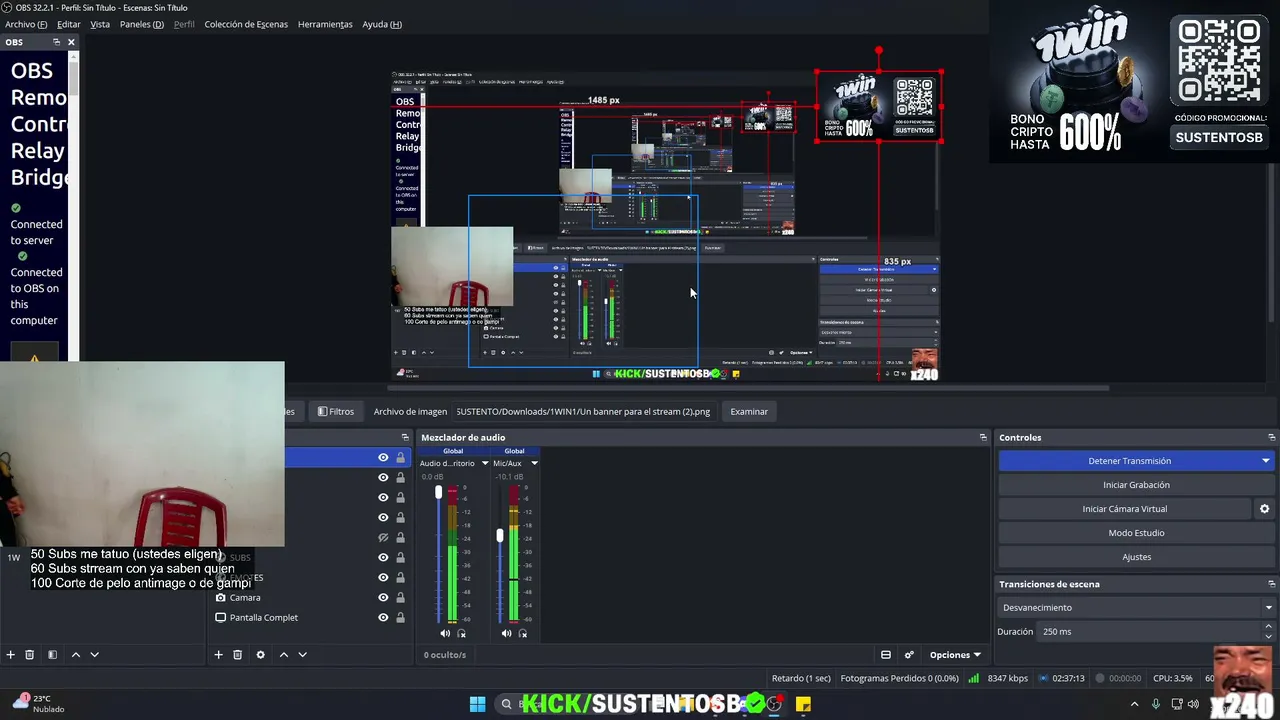The image size is (1280, 720).
Task: Open scene filters icon in the scenes toolbar
Action: pos(52,655)
